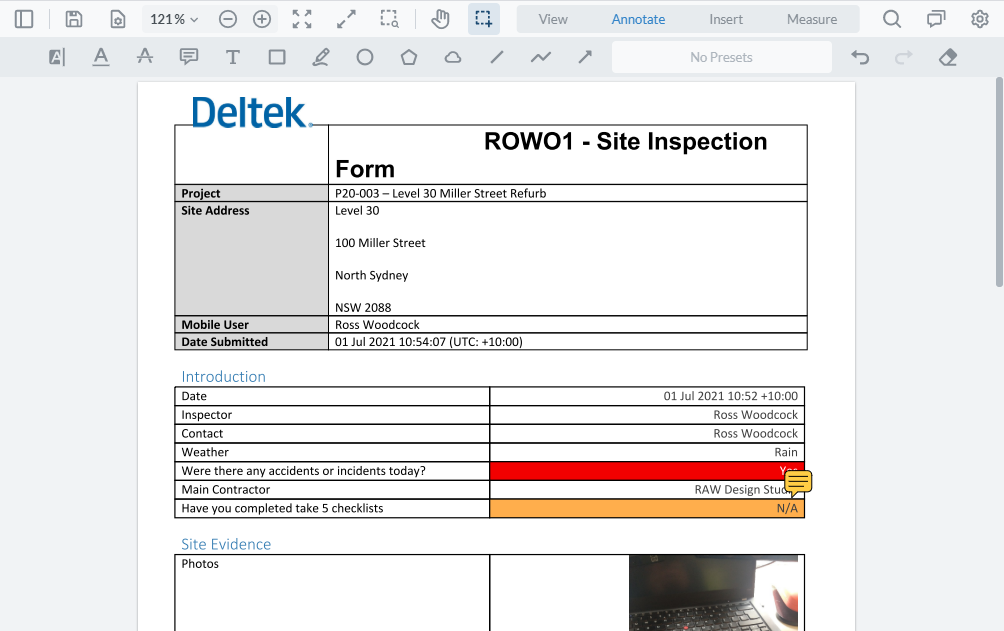
Task: Select the rectangle shape tool
Action: pos(277,58)
